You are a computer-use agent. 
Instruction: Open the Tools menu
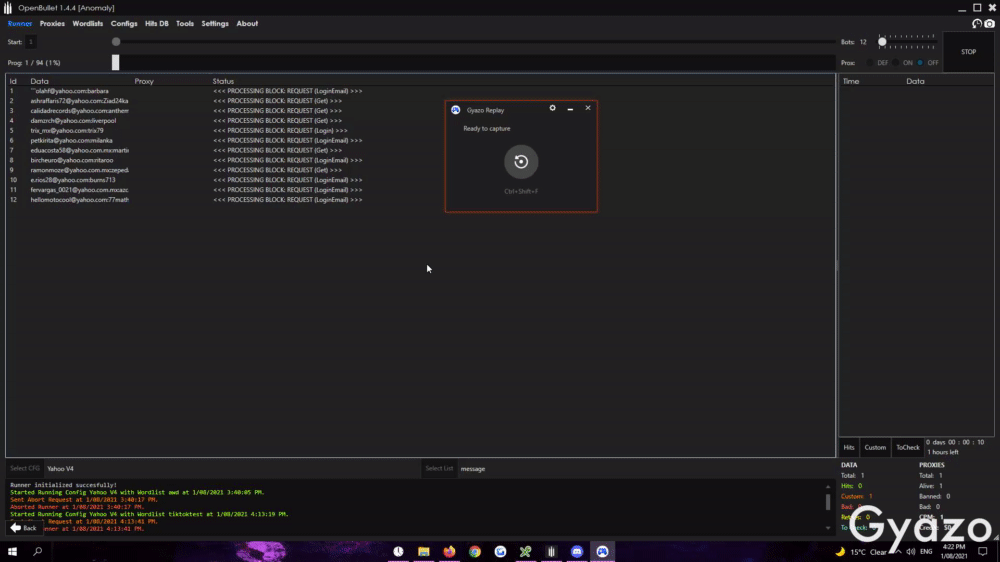point(185,24)
